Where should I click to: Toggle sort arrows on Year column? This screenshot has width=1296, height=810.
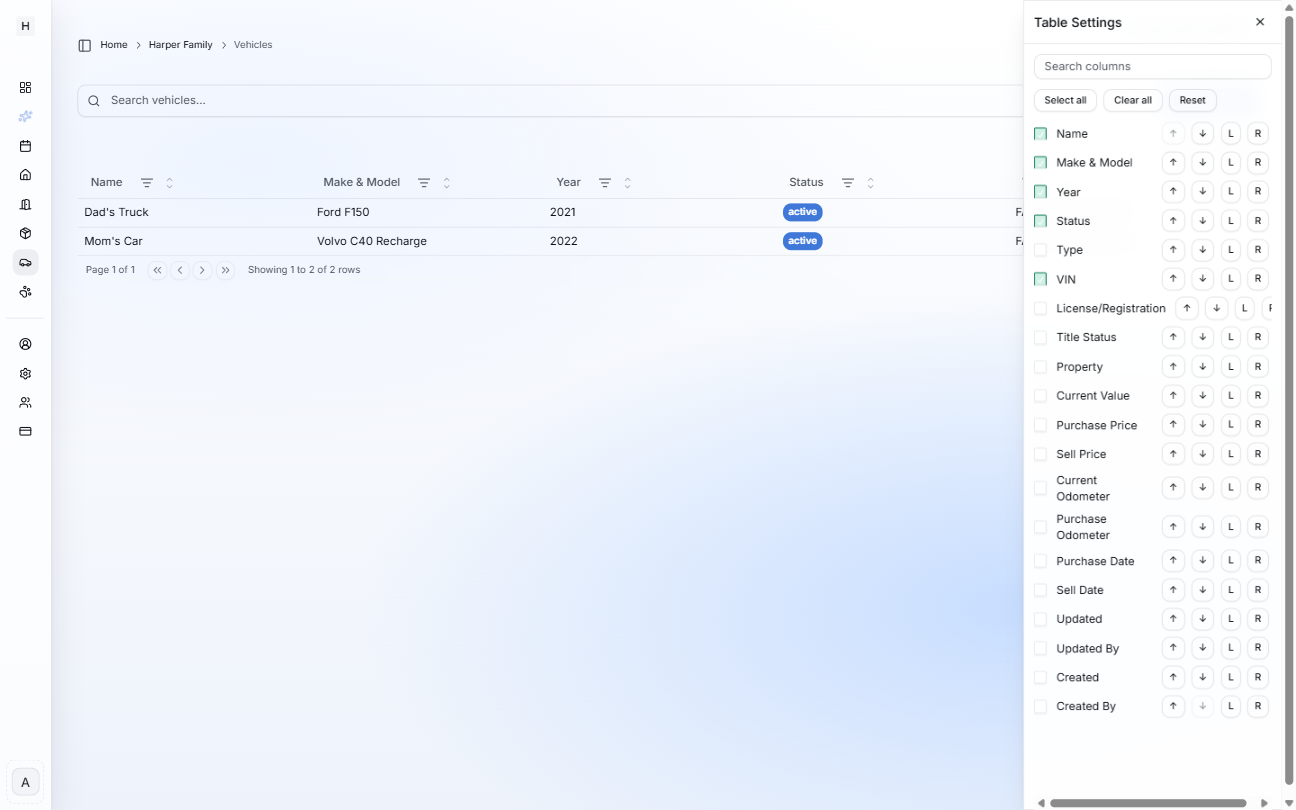tap(628, 183)
